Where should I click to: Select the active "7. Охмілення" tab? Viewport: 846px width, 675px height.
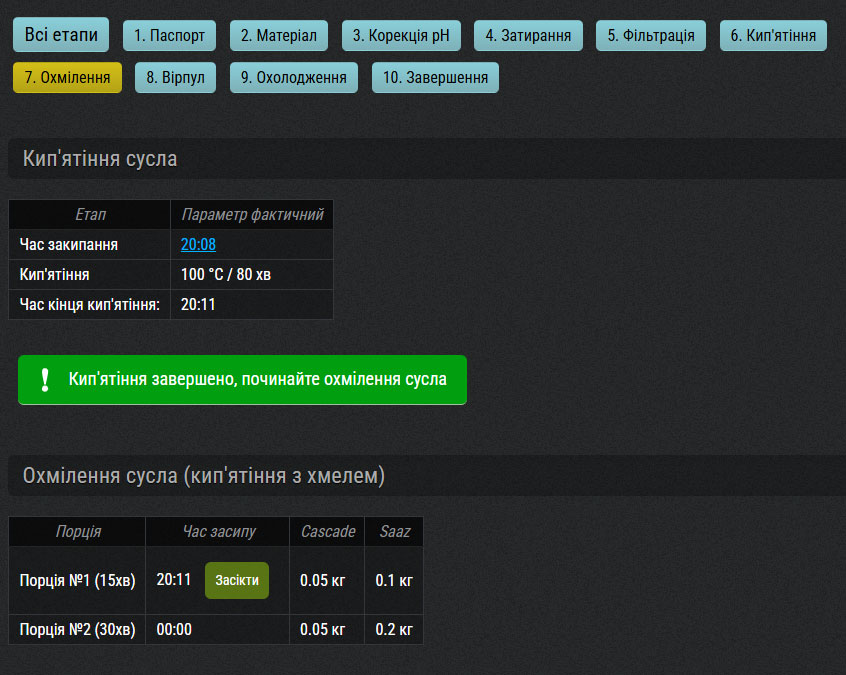(67, 77)
